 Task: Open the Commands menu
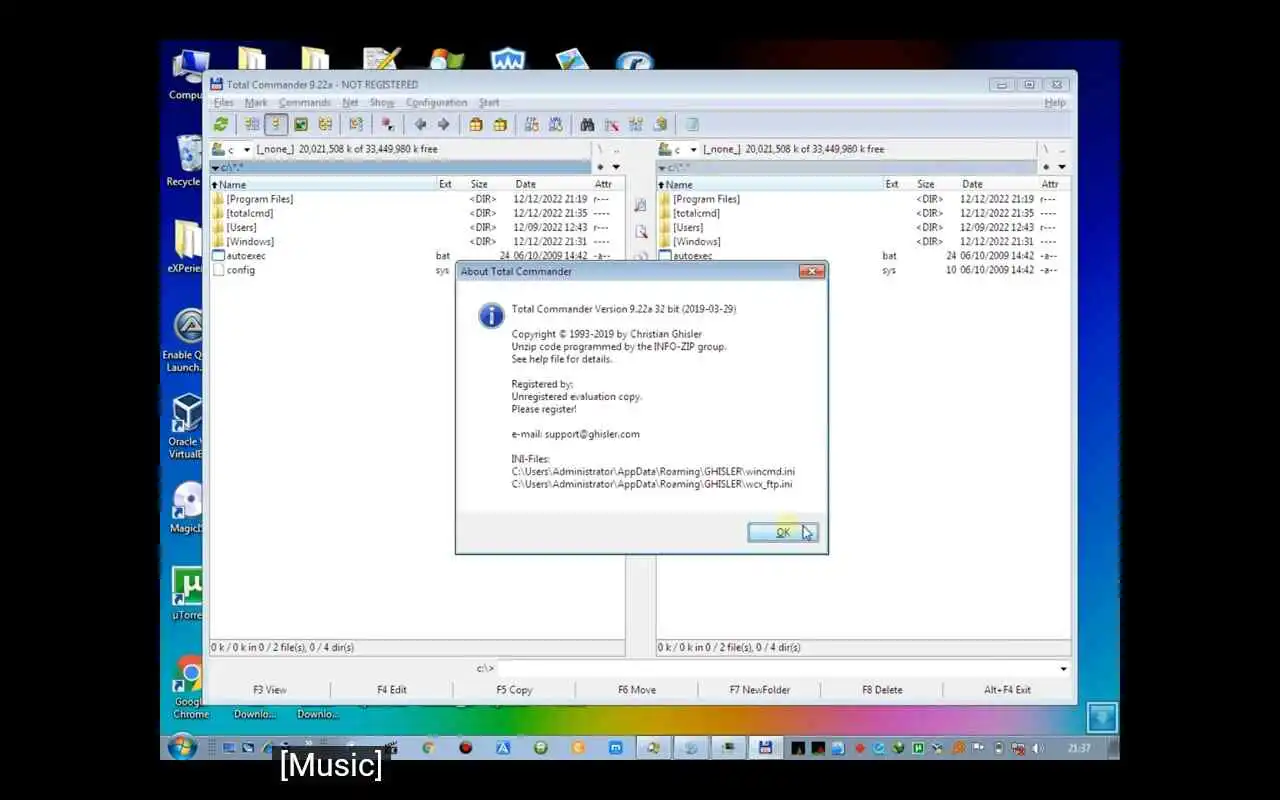305,103
